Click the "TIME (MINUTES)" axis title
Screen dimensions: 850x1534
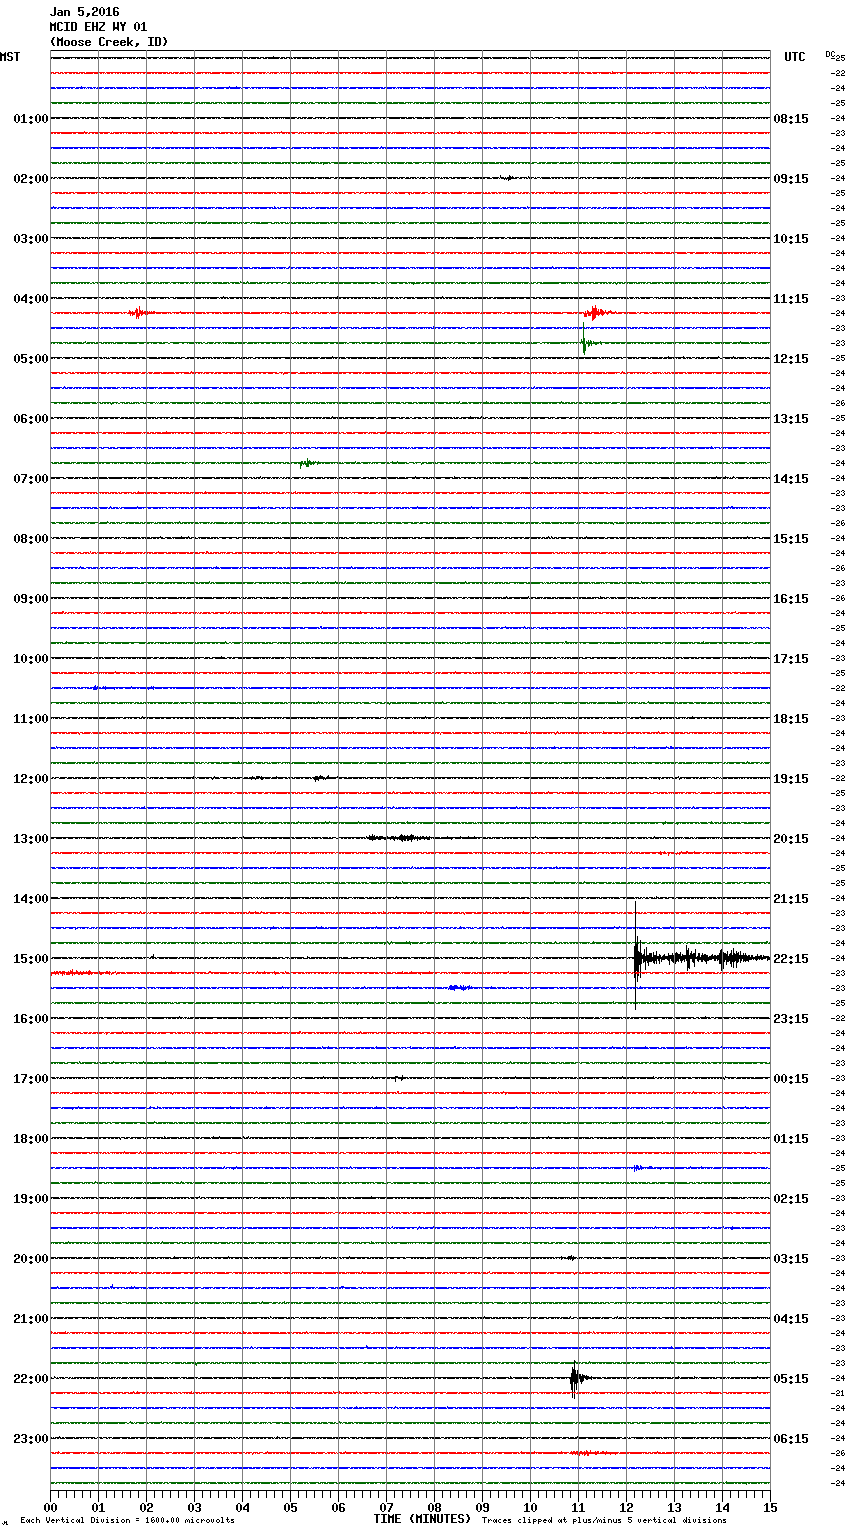(422, 1519)
